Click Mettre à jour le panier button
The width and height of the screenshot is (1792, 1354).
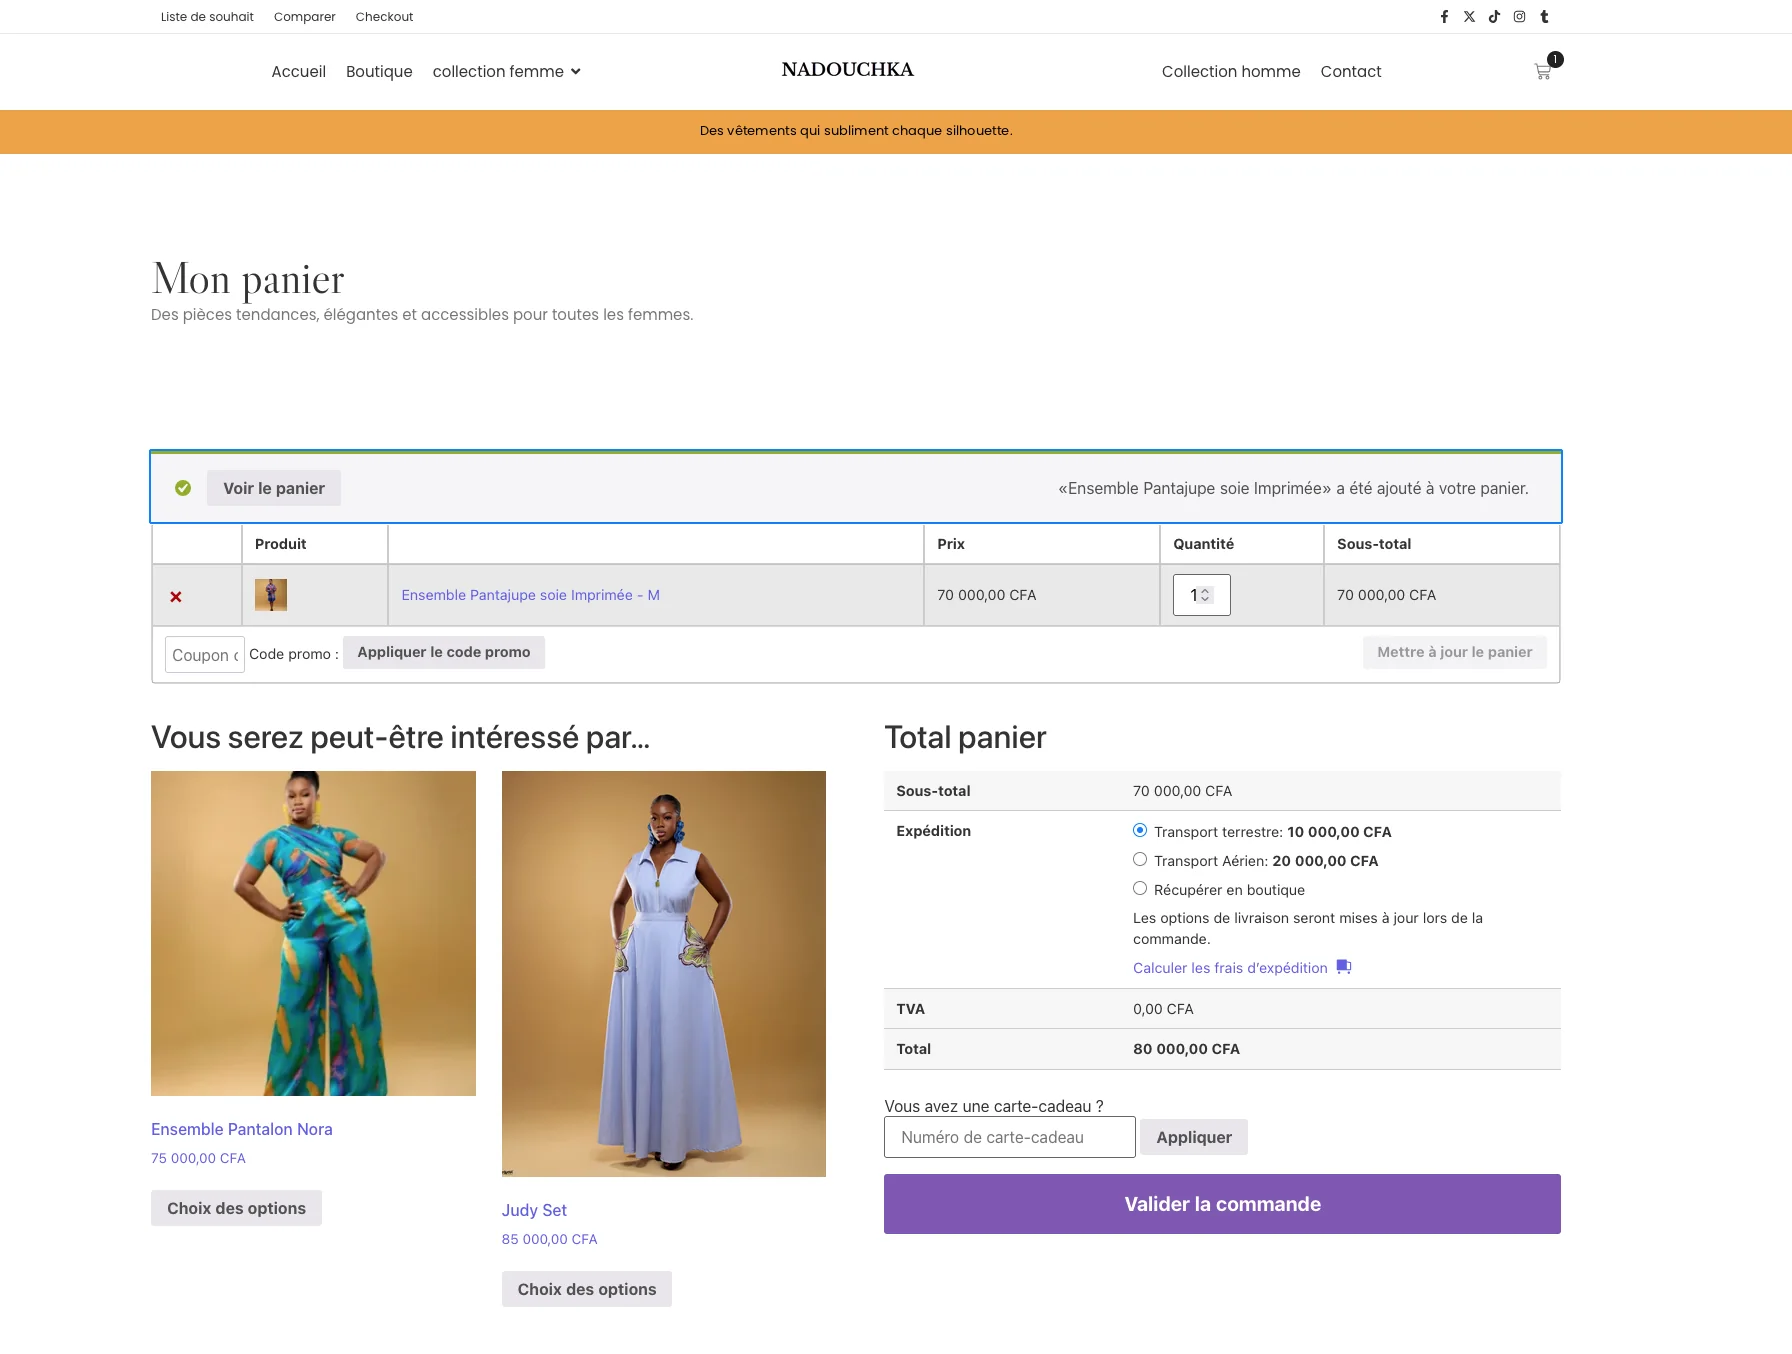coord(1455,652)
